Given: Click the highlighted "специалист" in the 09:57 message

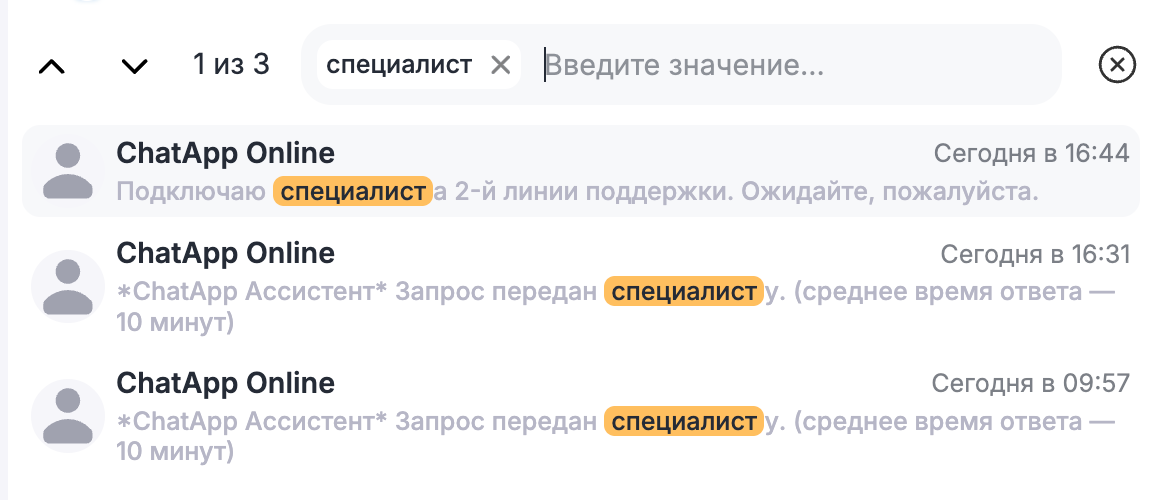Looking at the screenshot, I should click(683, 421).
